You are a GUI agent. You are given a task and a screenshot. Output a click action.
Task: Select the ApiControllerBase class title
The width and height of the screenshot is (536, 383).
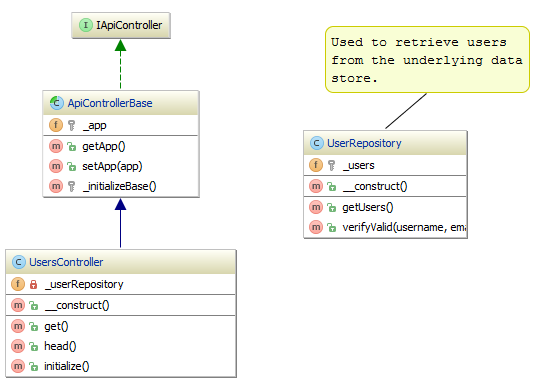click(x=110, y=103)
